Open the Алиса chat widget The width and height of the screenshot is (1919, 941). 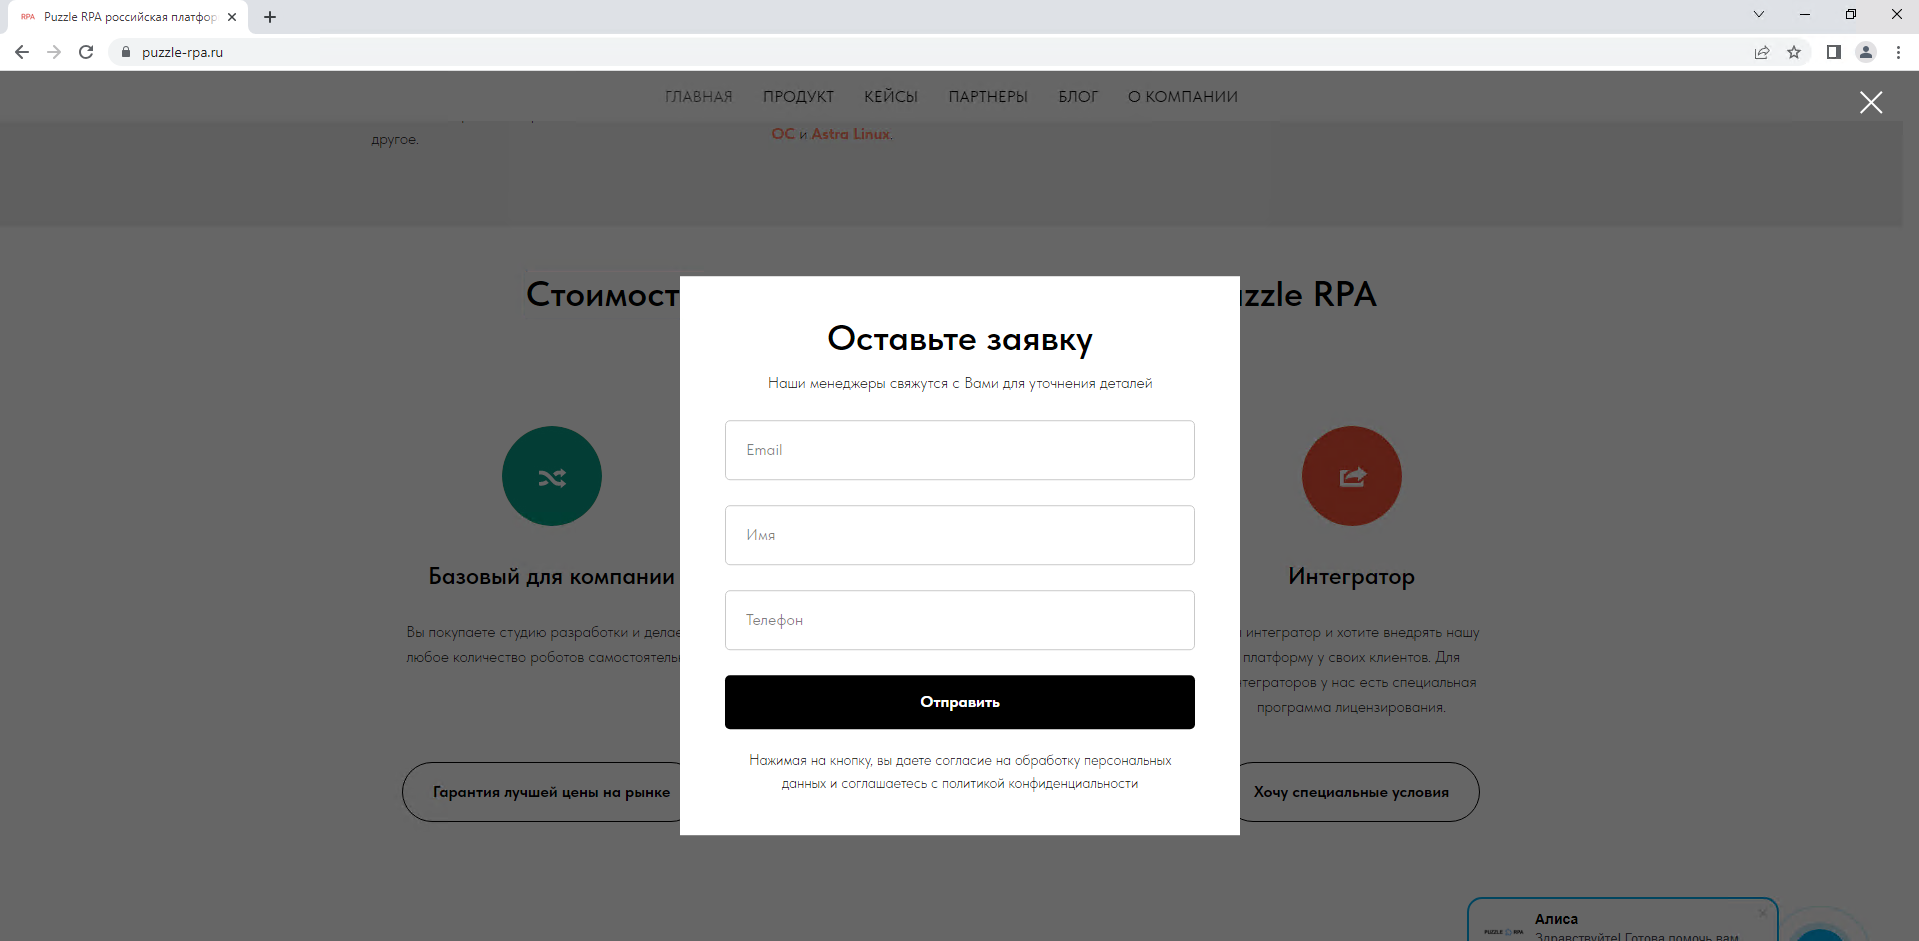pyautogui.click(x=1622, y=920)
